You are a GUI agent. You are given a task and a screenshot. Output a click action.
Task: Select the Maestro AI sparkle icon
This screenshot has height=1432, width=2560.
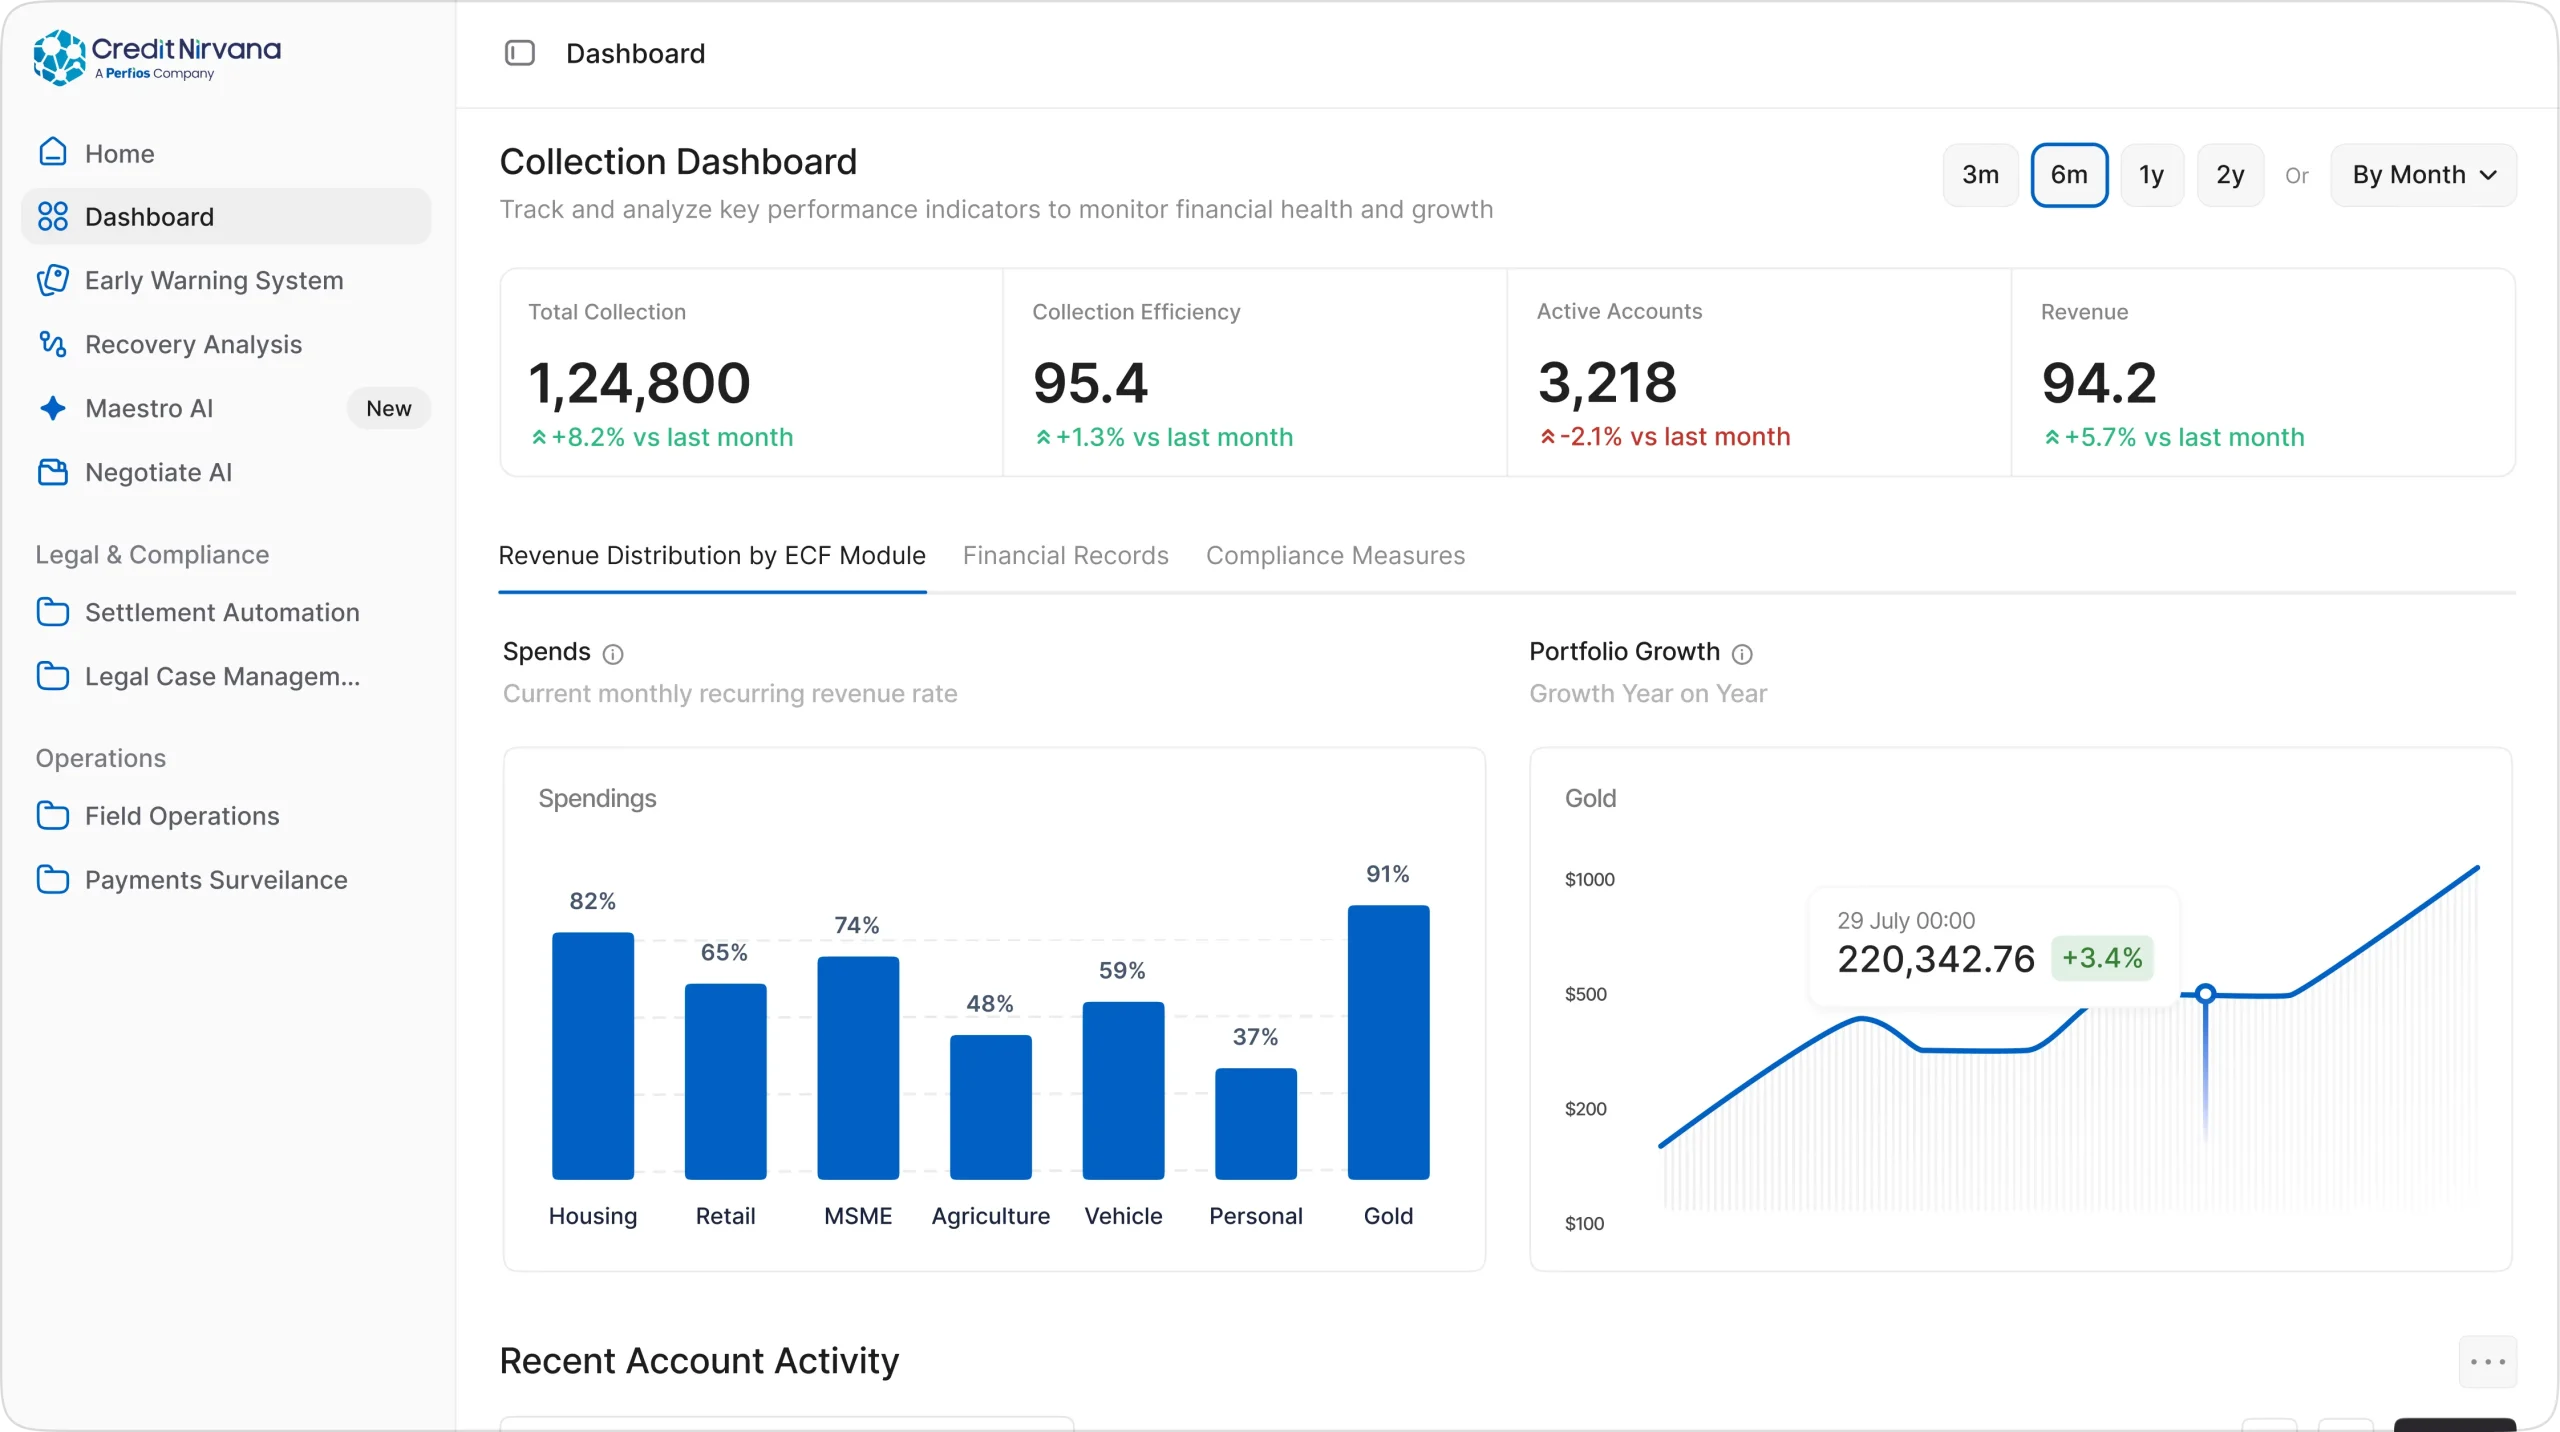53,408
